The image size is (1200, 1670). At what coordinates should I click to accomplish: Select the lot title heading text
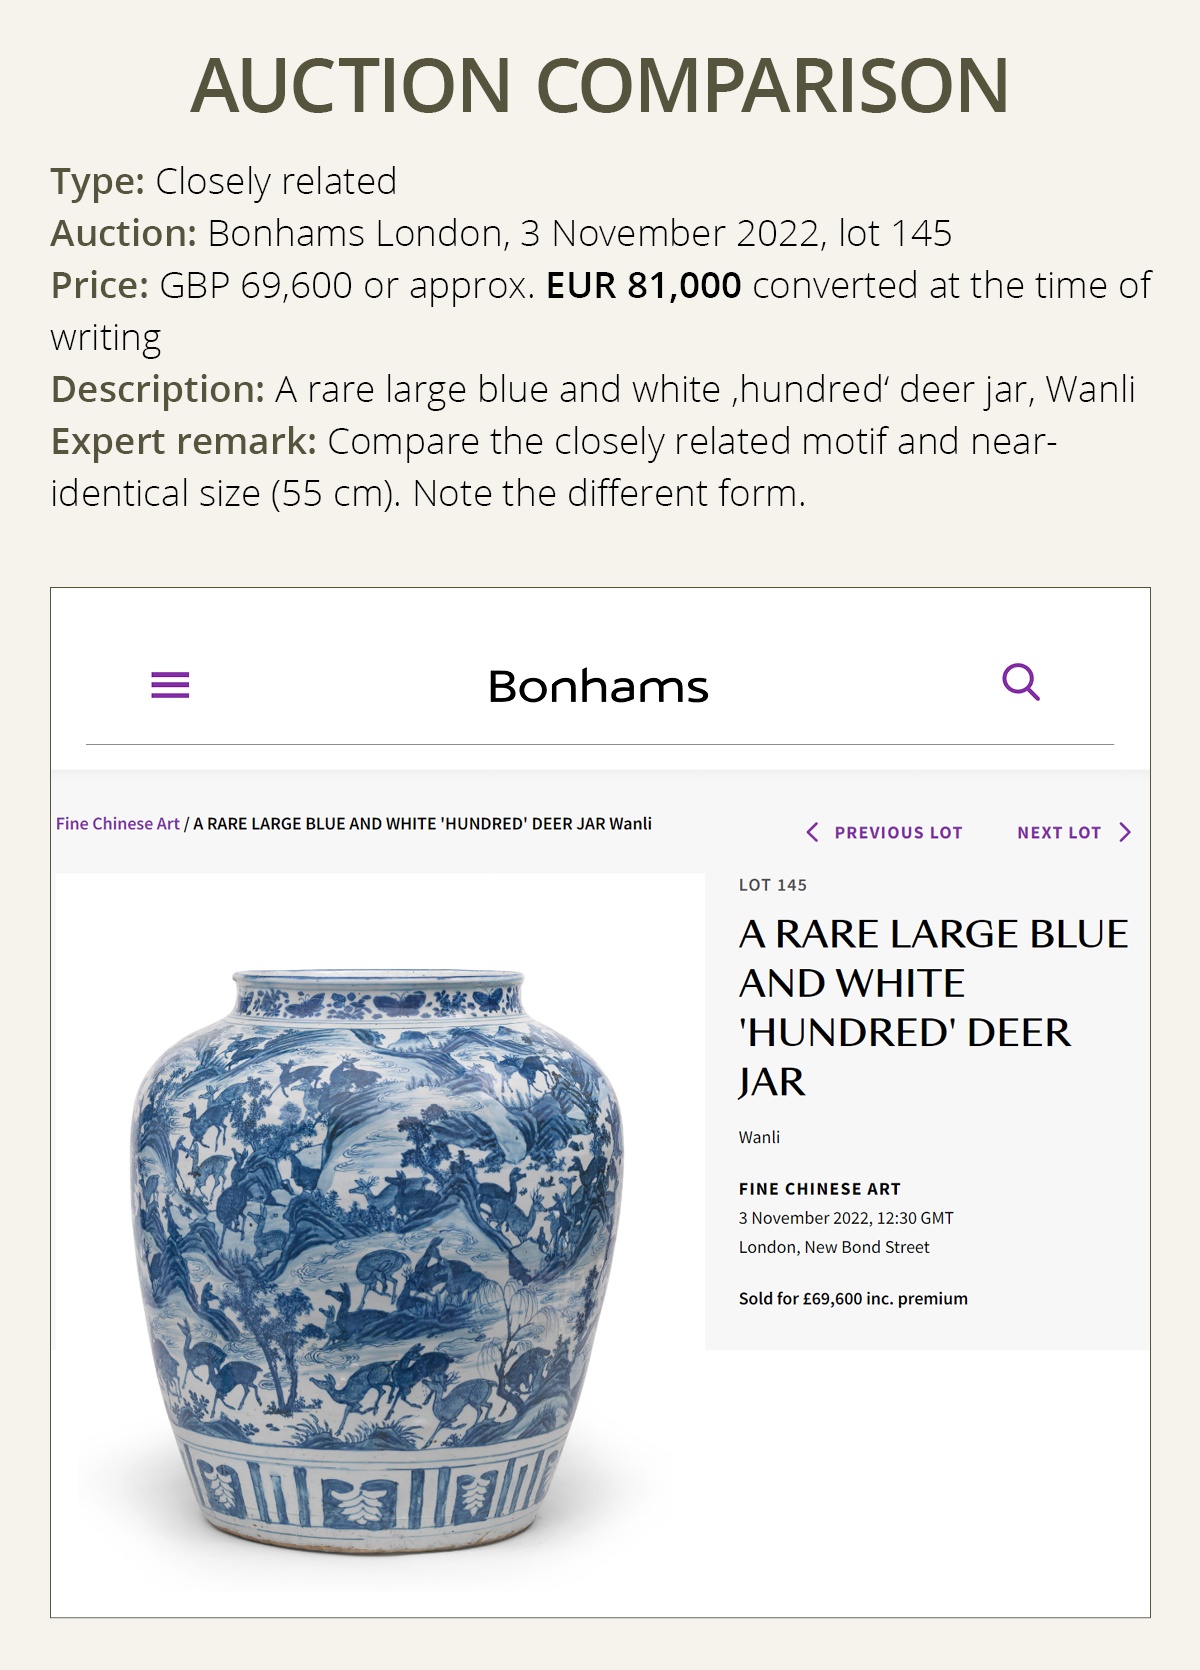coord(933,1008)
